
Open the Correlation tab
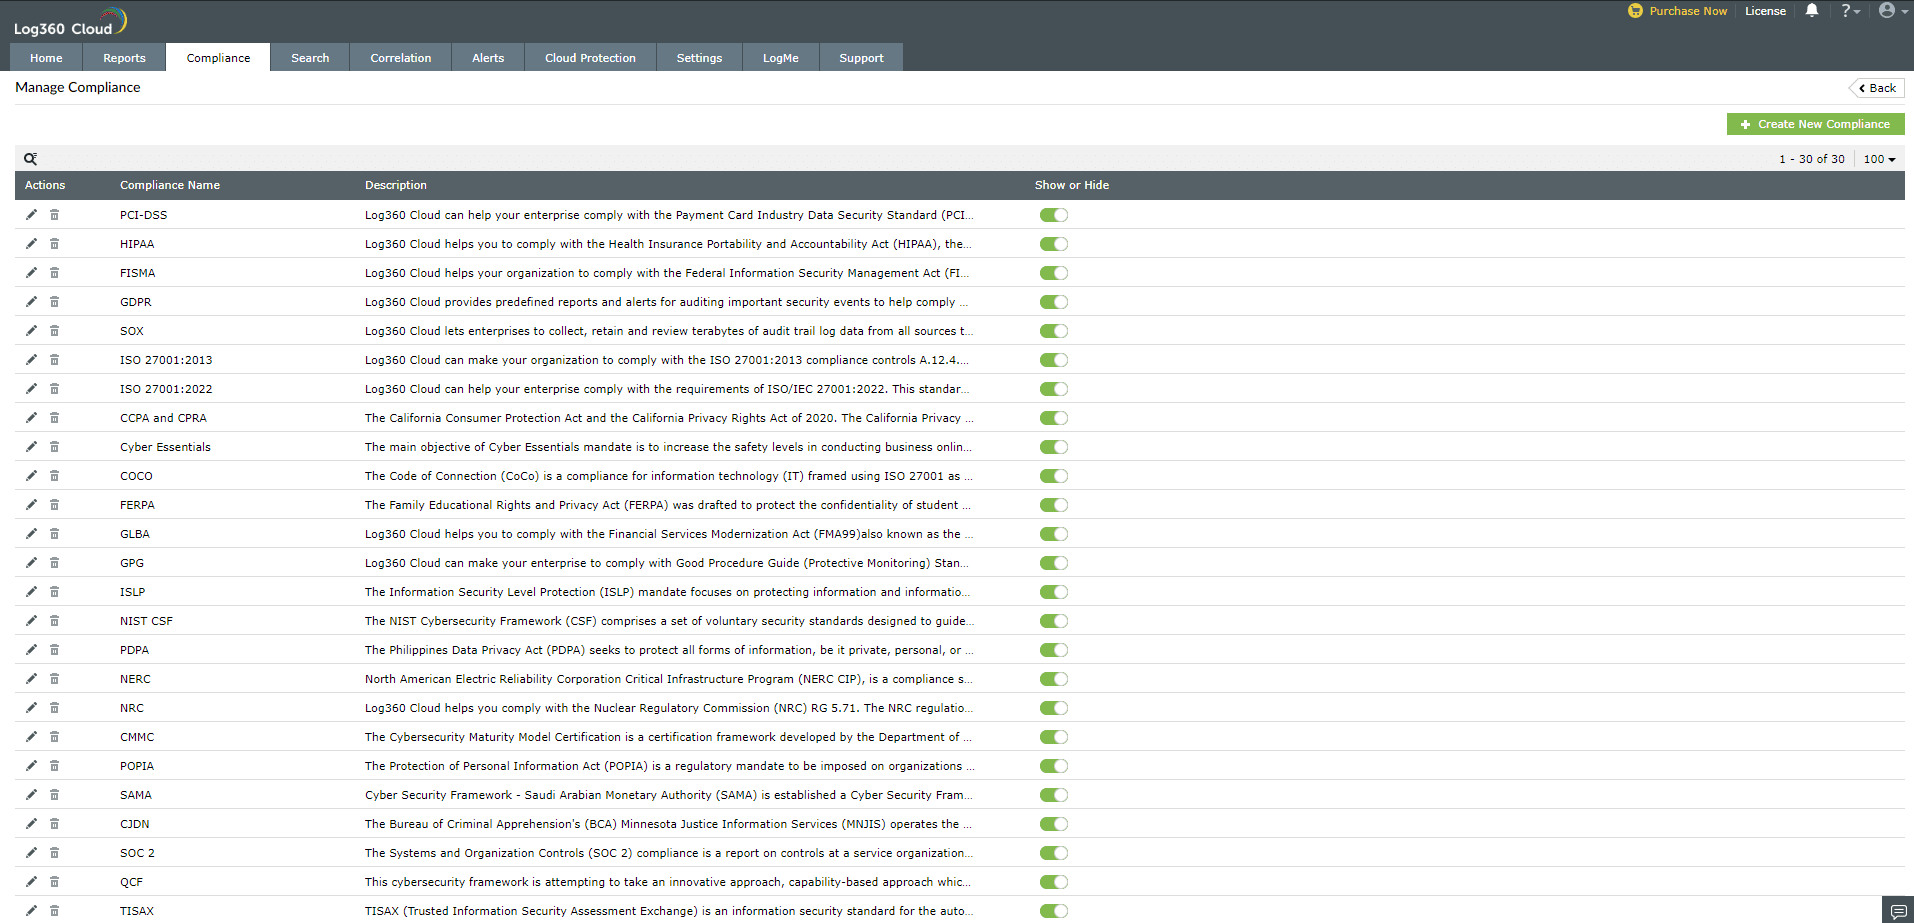click(401, 58)
